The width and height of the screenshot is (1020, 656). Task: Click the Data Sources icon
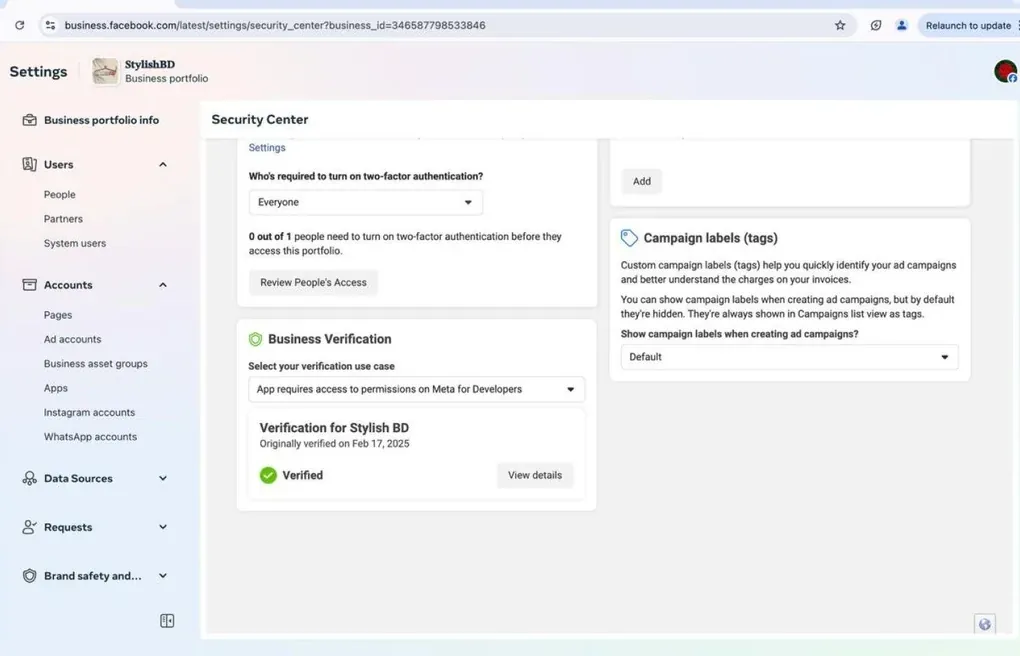[29, 478]
